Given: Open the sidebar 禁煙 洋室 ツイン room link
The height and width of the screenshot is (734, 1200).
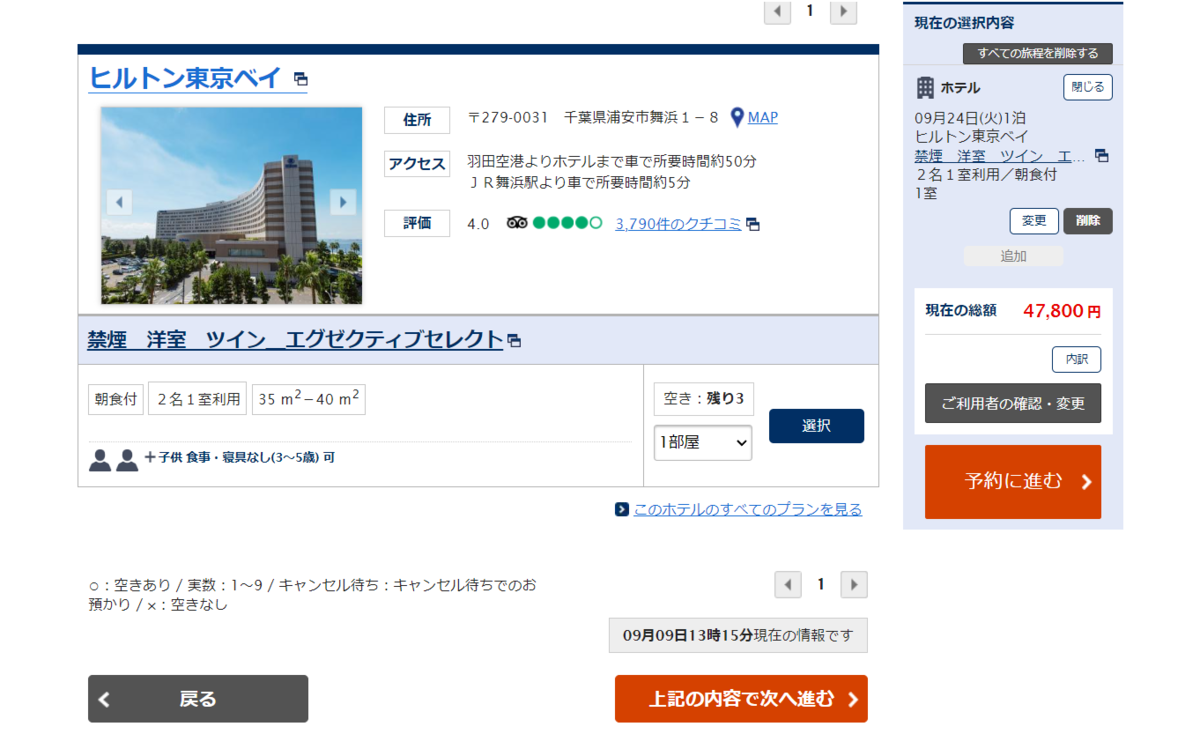Looking at the screenshot, I should point(1000,156).
